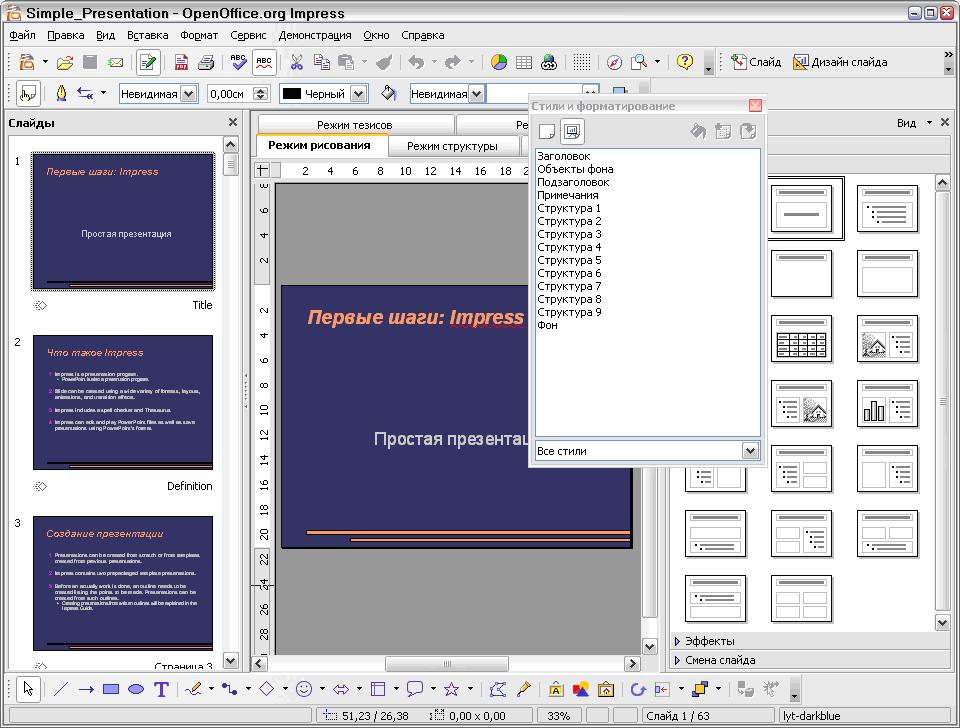Image resolution: width=960 pixels, height=728 pixels.
Task: Open the area fill style dropdown
Action: [476, 94]
